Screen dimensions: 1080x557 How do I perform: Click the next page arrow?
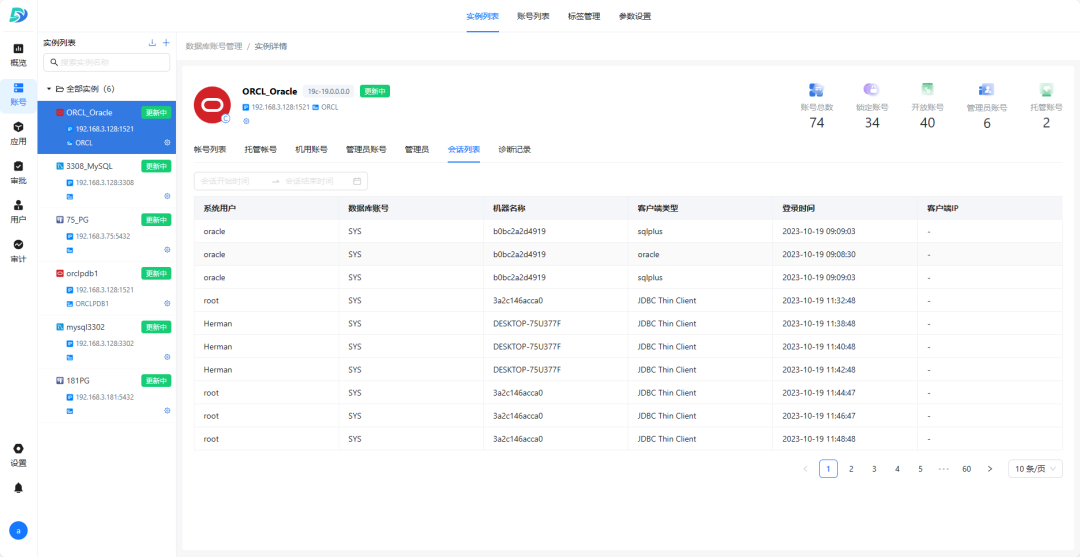pyautogui.click(x=990, y=469)
